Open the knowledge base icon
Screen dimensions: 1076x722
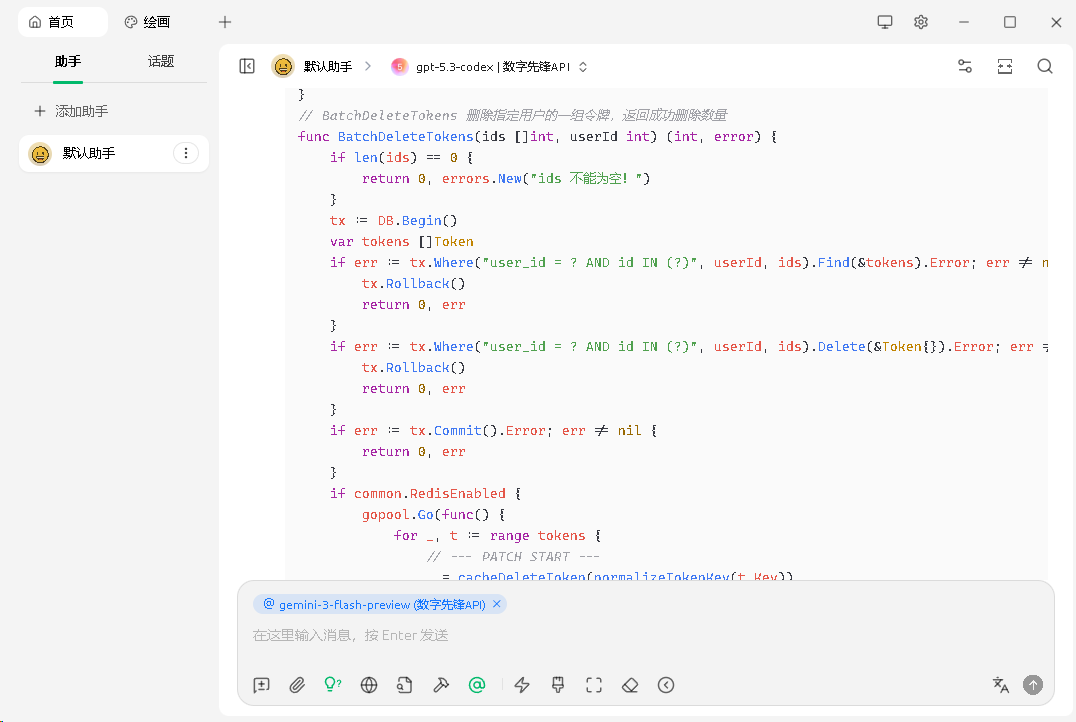tap(405, 685)
